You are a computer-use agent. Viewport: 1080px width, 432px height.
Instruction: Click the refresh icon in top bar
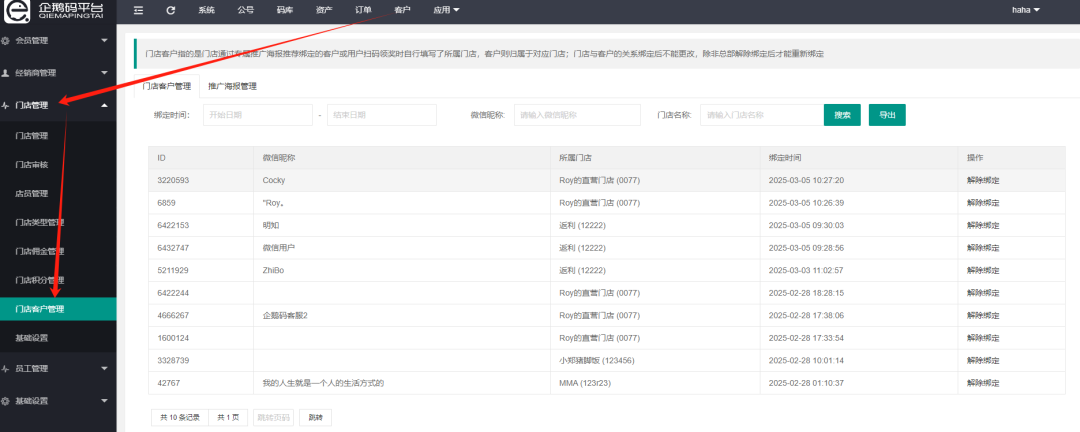[171, 10]
